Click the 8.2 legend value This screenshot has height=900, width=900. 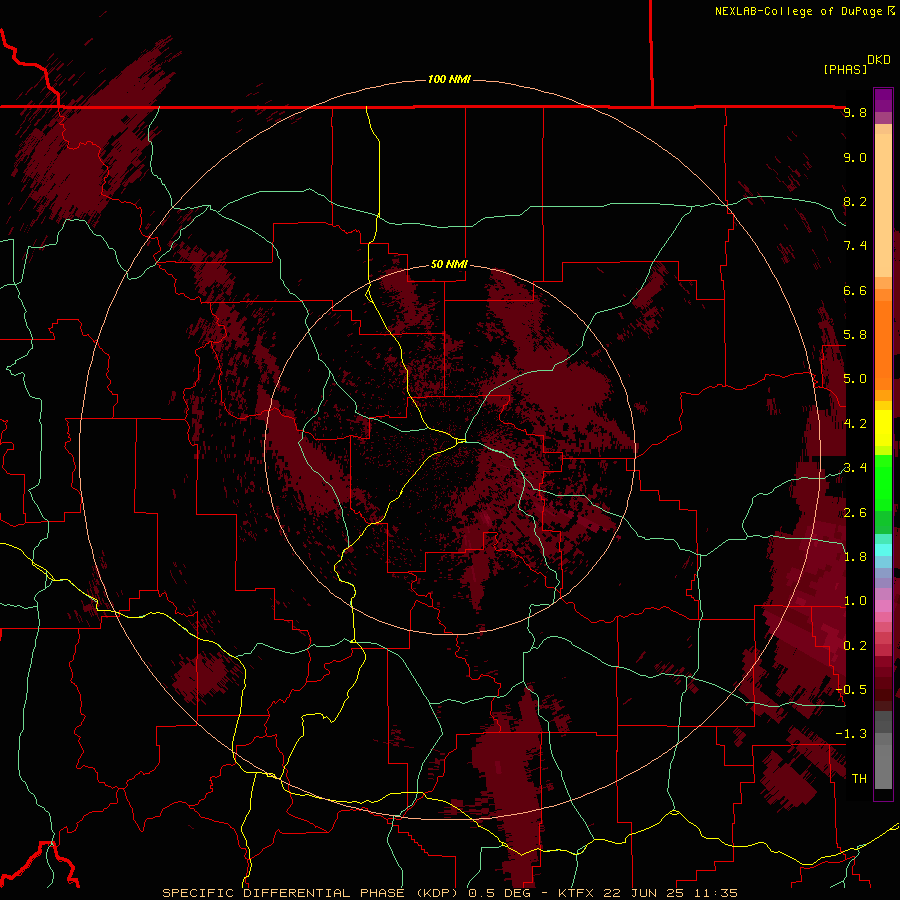point(855,201)
